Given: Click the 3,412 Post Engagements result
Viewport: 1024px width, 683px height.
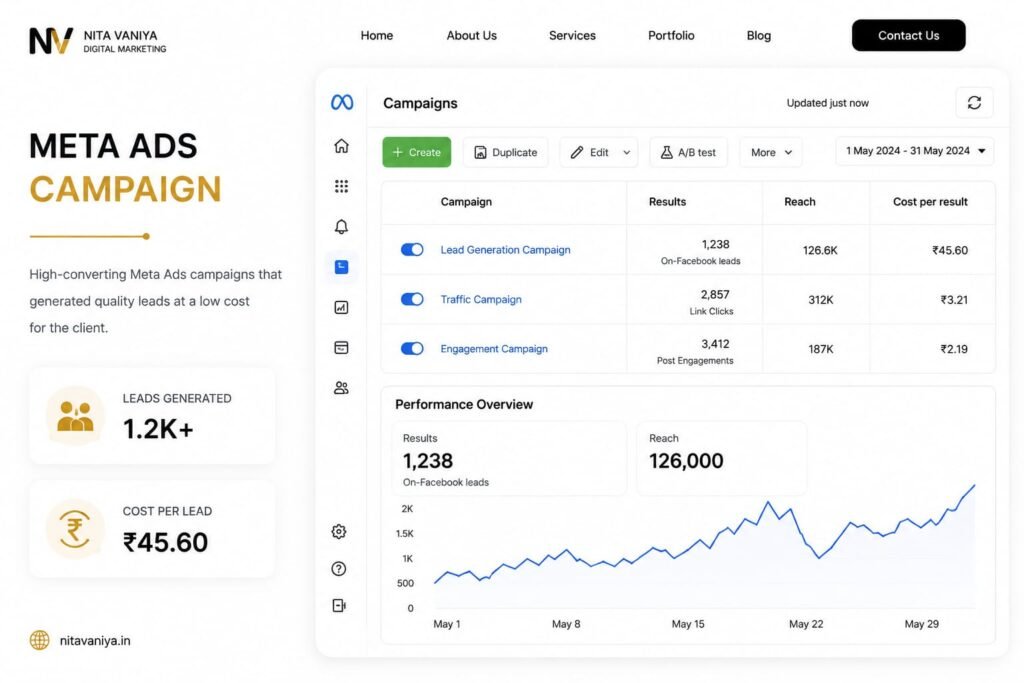Looking at the screenshot, I should click(x=696, y=351).
